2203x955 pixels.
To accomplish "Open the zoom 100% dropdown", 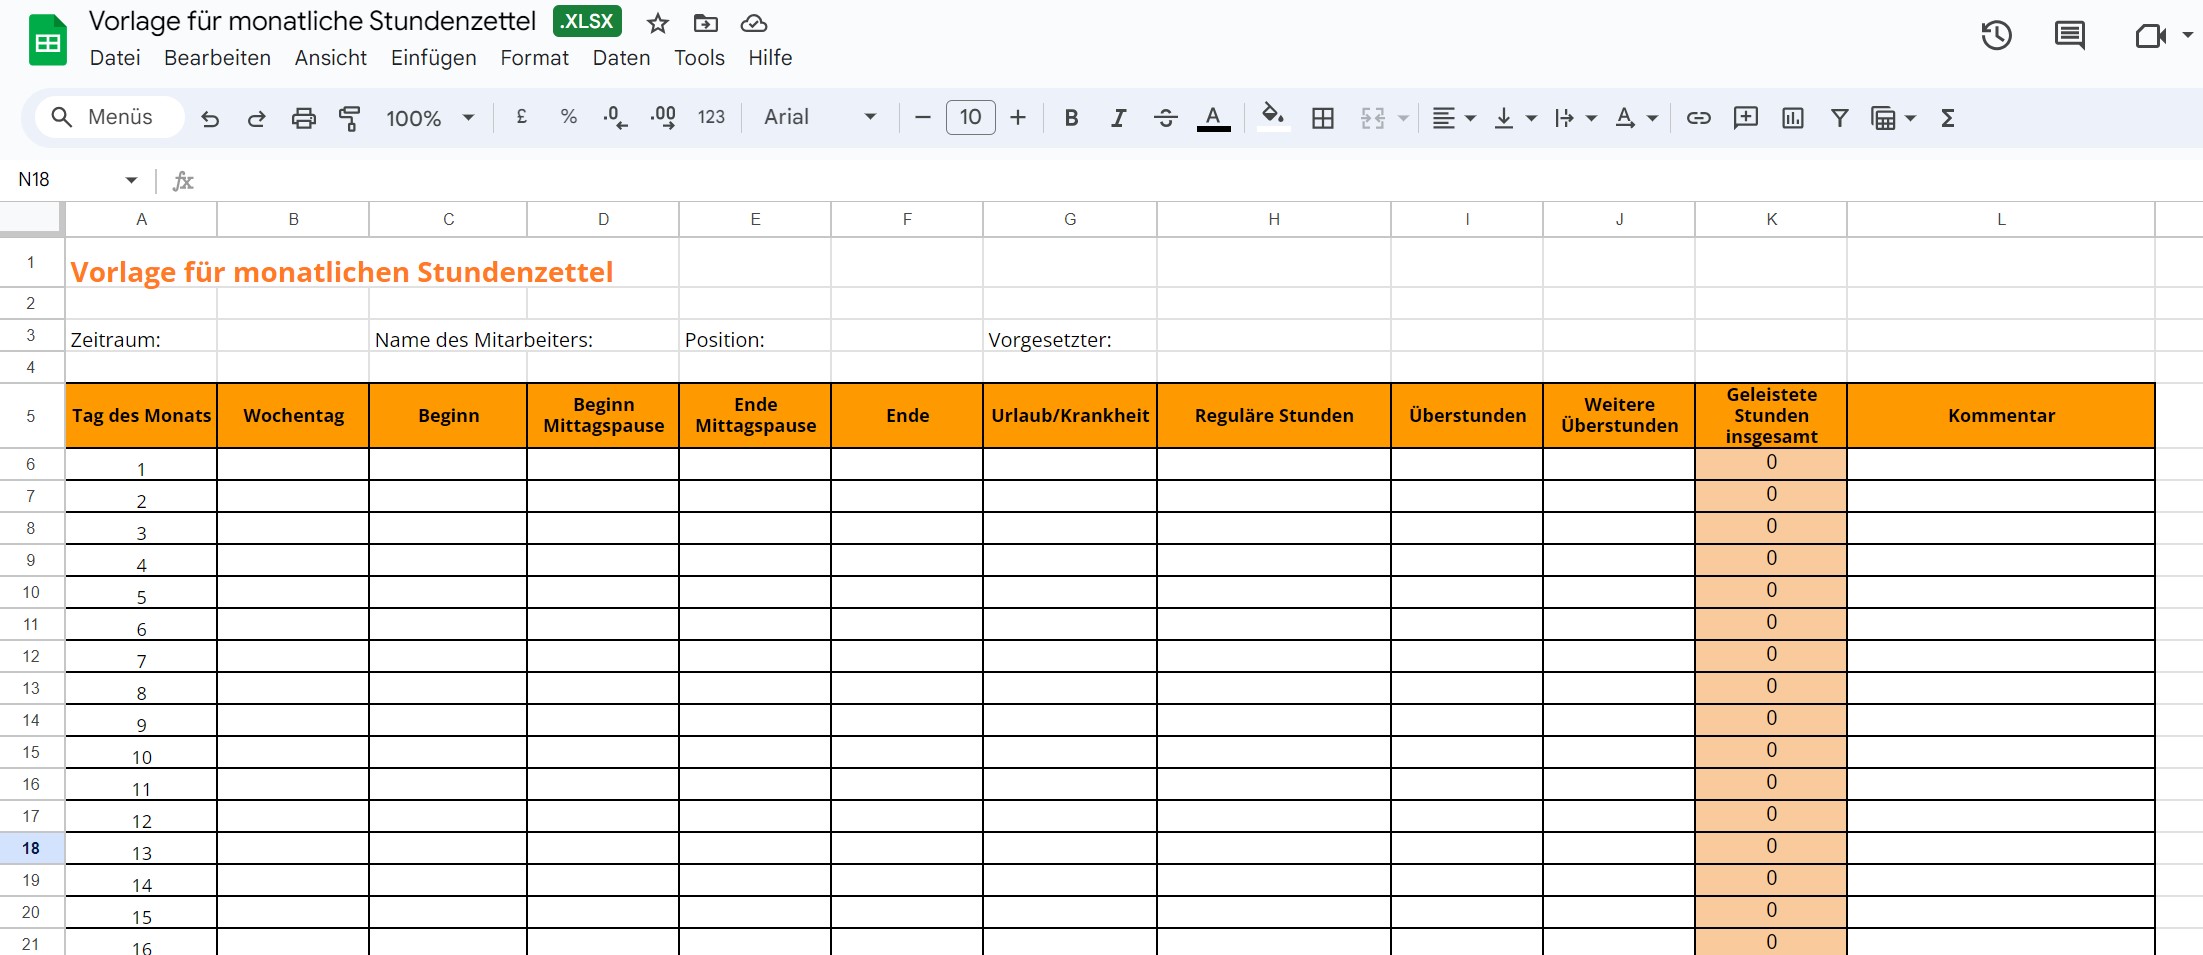I will tap(430, 118).
